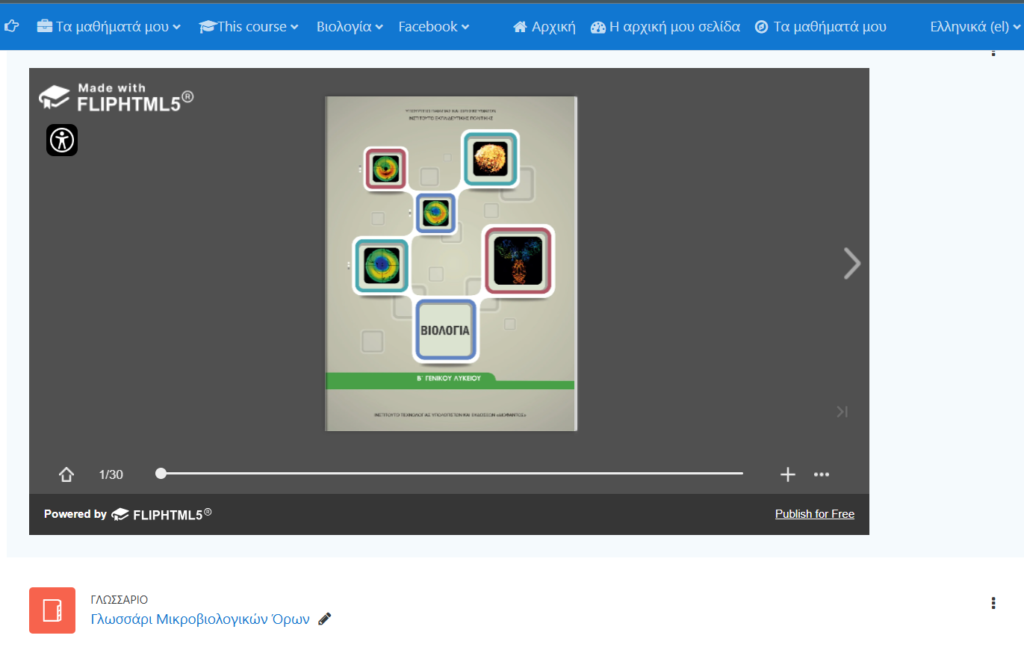Click the Publish for Free link

click(x=814, y=514)
